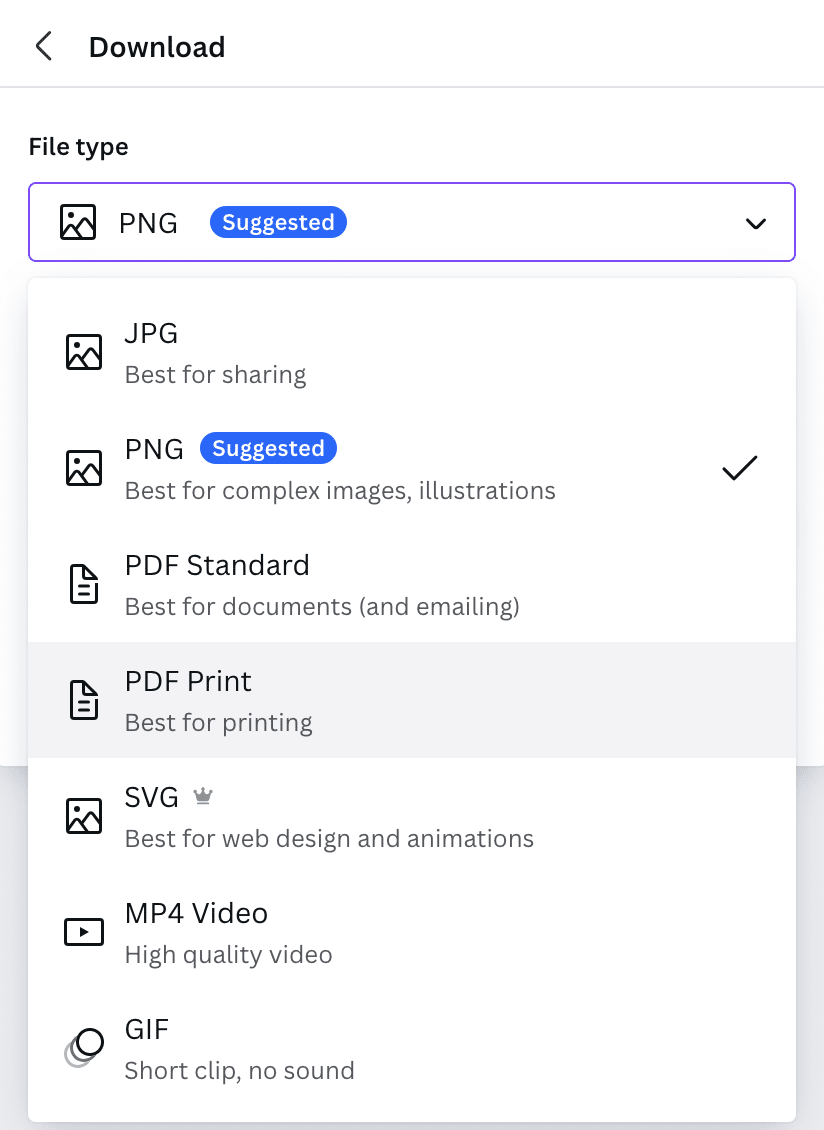Click the GIF overlapping circles icon

(x=84, y=1047)
